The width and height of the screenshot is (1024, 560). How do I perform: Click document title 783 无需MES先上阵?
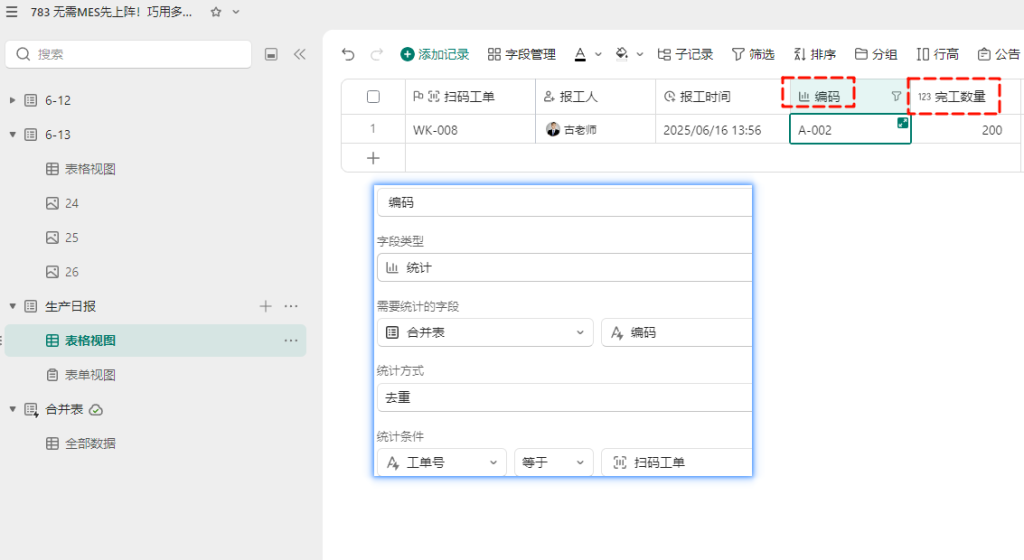point(111,12)
